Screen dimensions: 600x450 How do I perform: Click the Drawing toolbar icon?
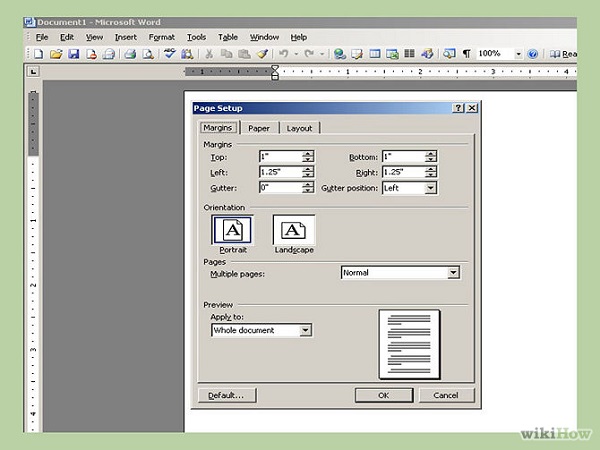tap(427, 54)
